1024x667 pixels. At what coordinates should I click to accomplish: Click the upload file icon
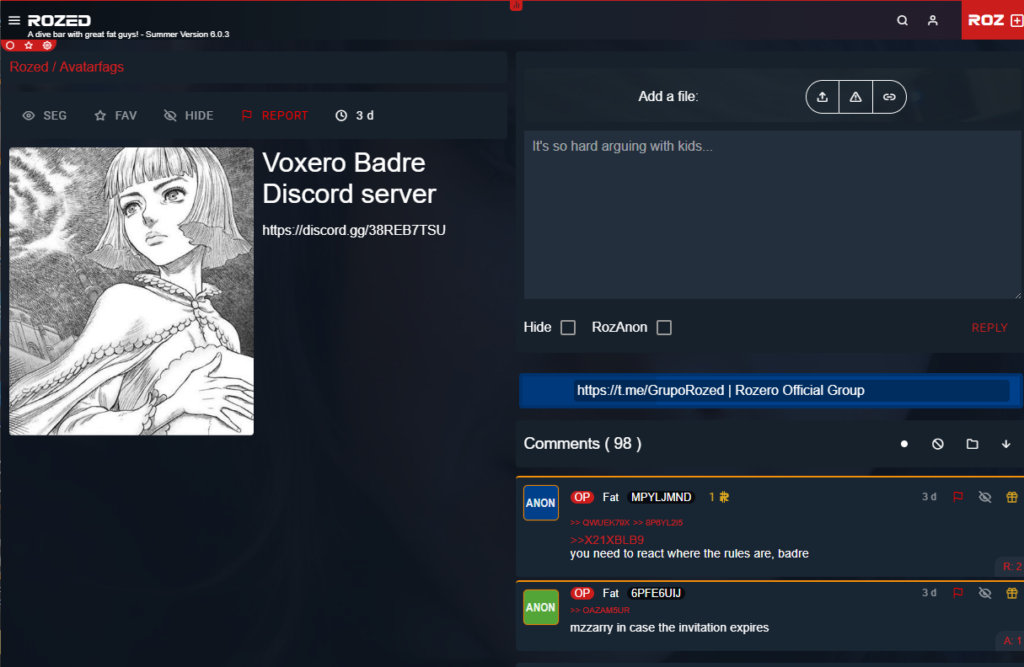pos(822,97)
